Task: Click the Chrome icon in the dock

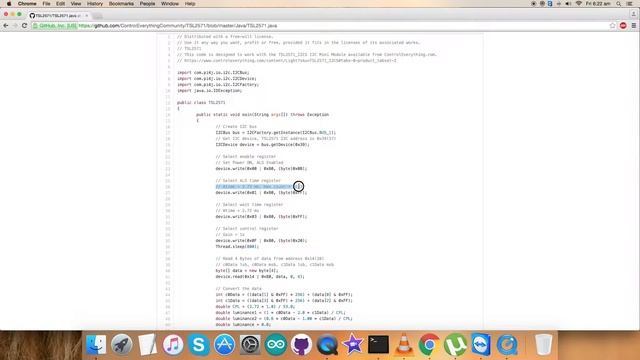Action: pos(429,344)
